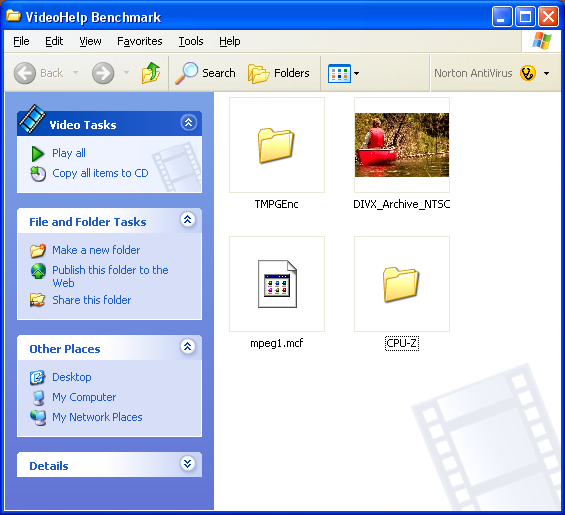The image size is (565, 515).
Task: Select the CPU-Z folder icon
Action: pyautogui.click(x=401, y=284)
